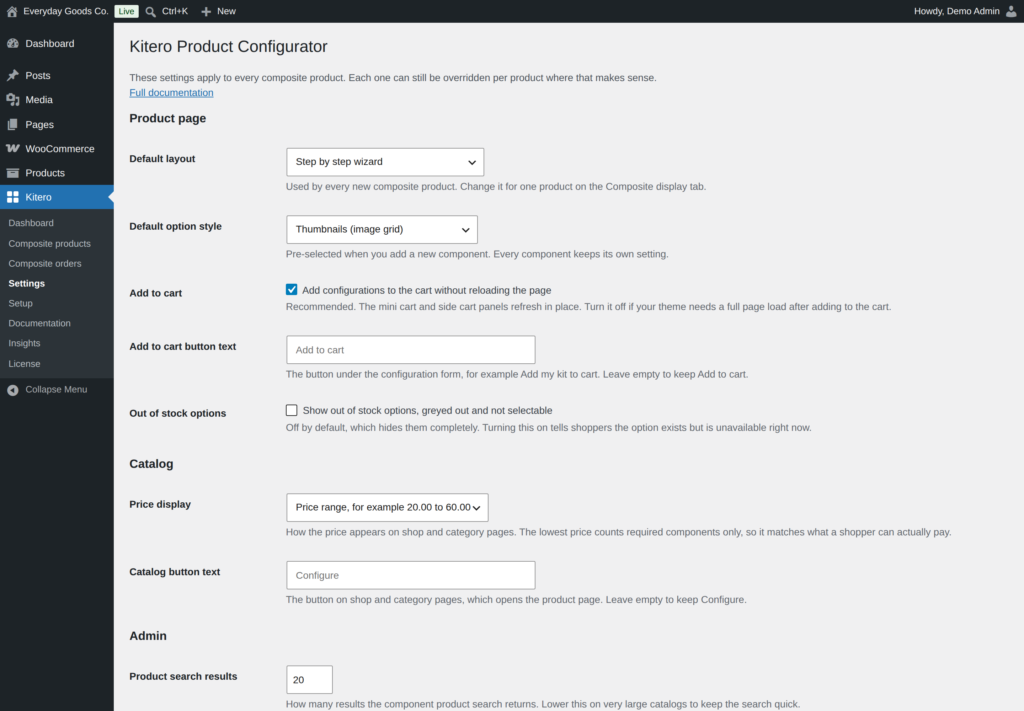1024x711 pixels.
Task: Open the Default layout dropdown
Action: [x=385, y=162]
